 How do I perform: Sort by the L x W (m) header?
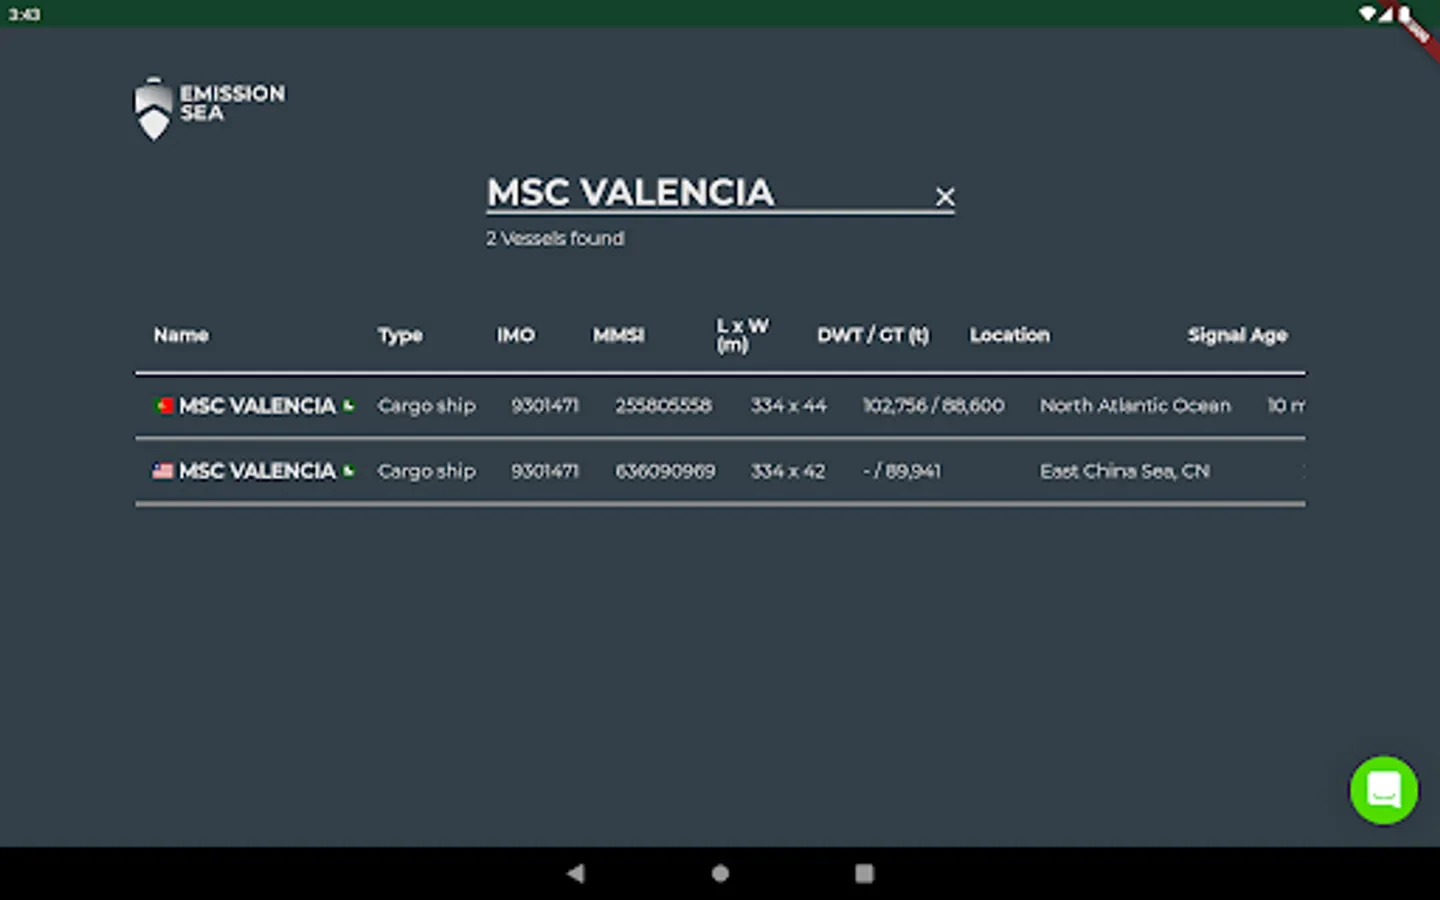pos(742,335)
